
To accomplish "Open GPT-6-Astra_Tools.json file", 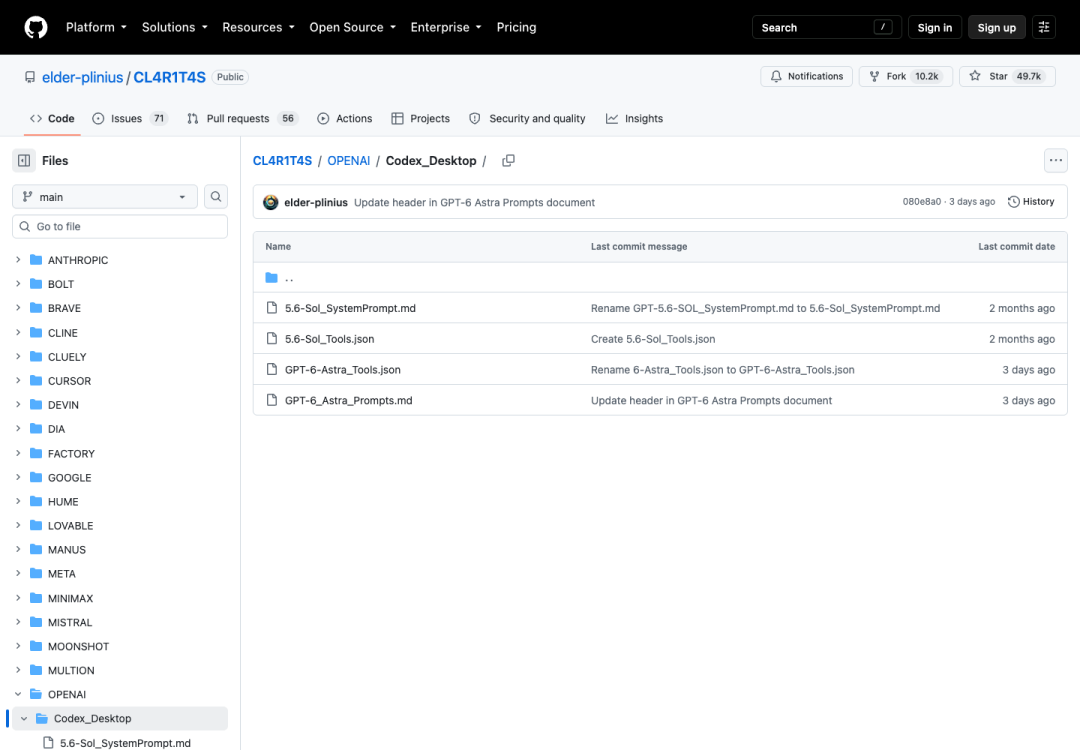I will pyautogui.click(x=342, y=370).
